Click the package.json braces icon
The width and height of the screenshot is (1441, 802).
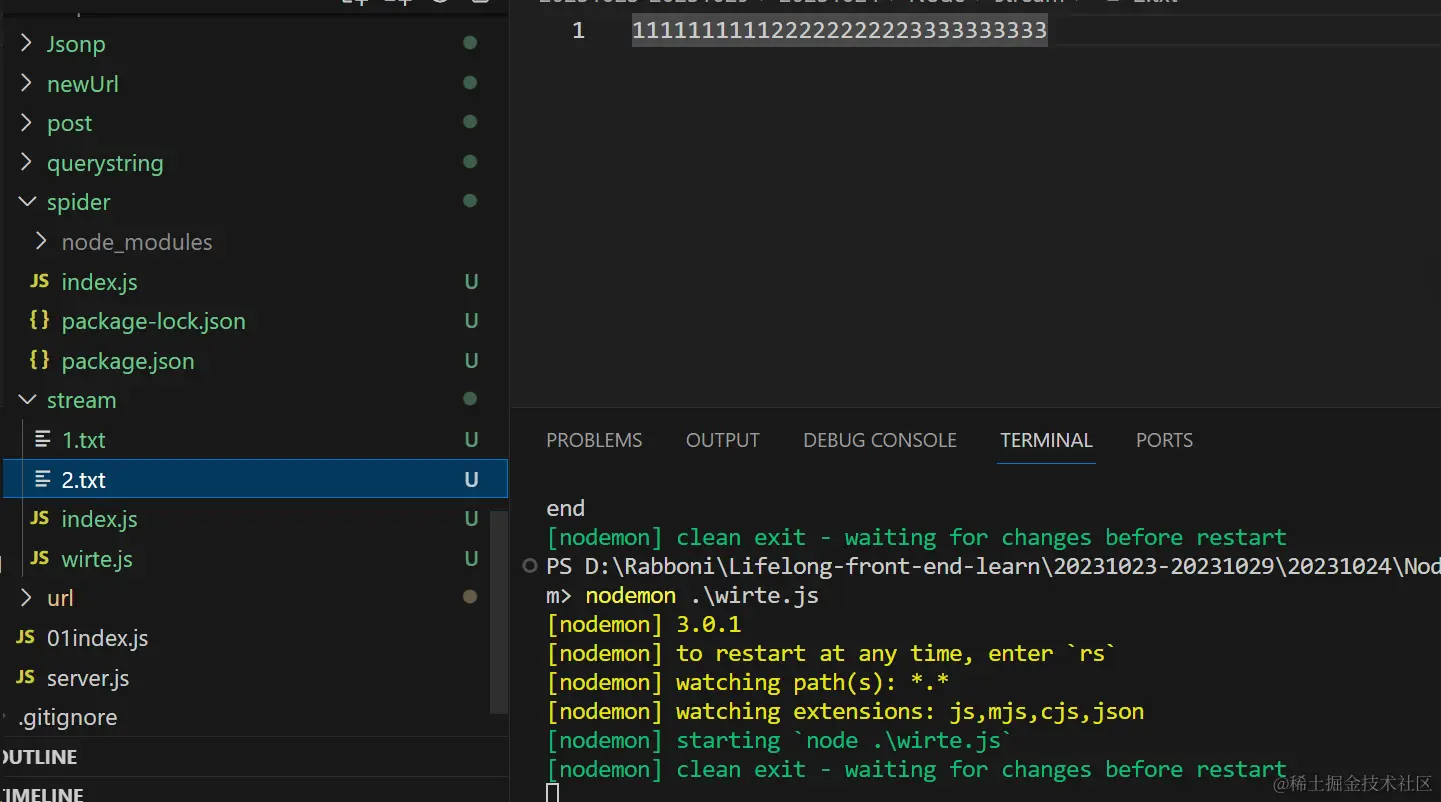(40, 361)
